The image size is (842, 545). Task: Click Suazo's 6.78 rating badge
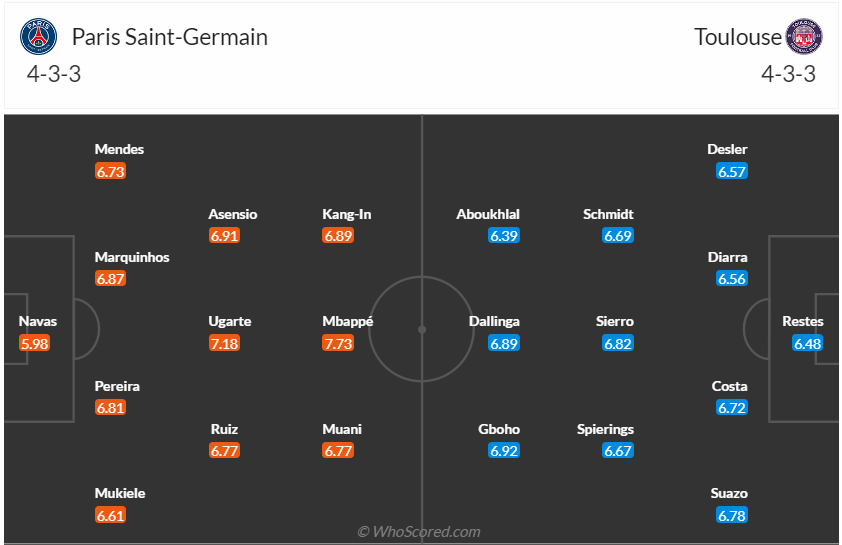click(x=732, y=515)
